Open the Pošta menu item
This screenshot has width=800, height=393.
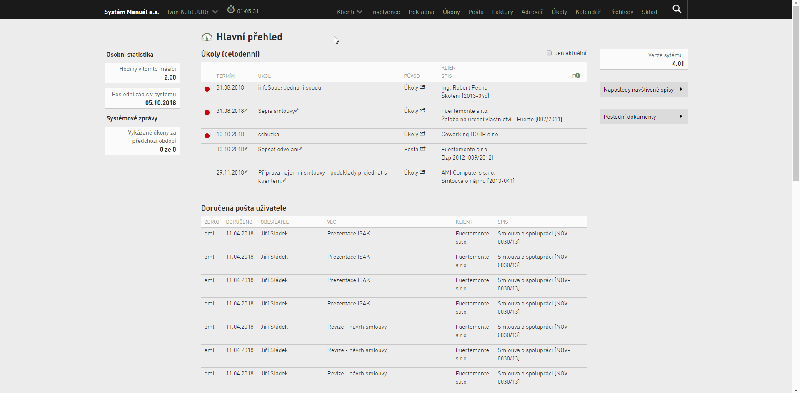point(476,11)
